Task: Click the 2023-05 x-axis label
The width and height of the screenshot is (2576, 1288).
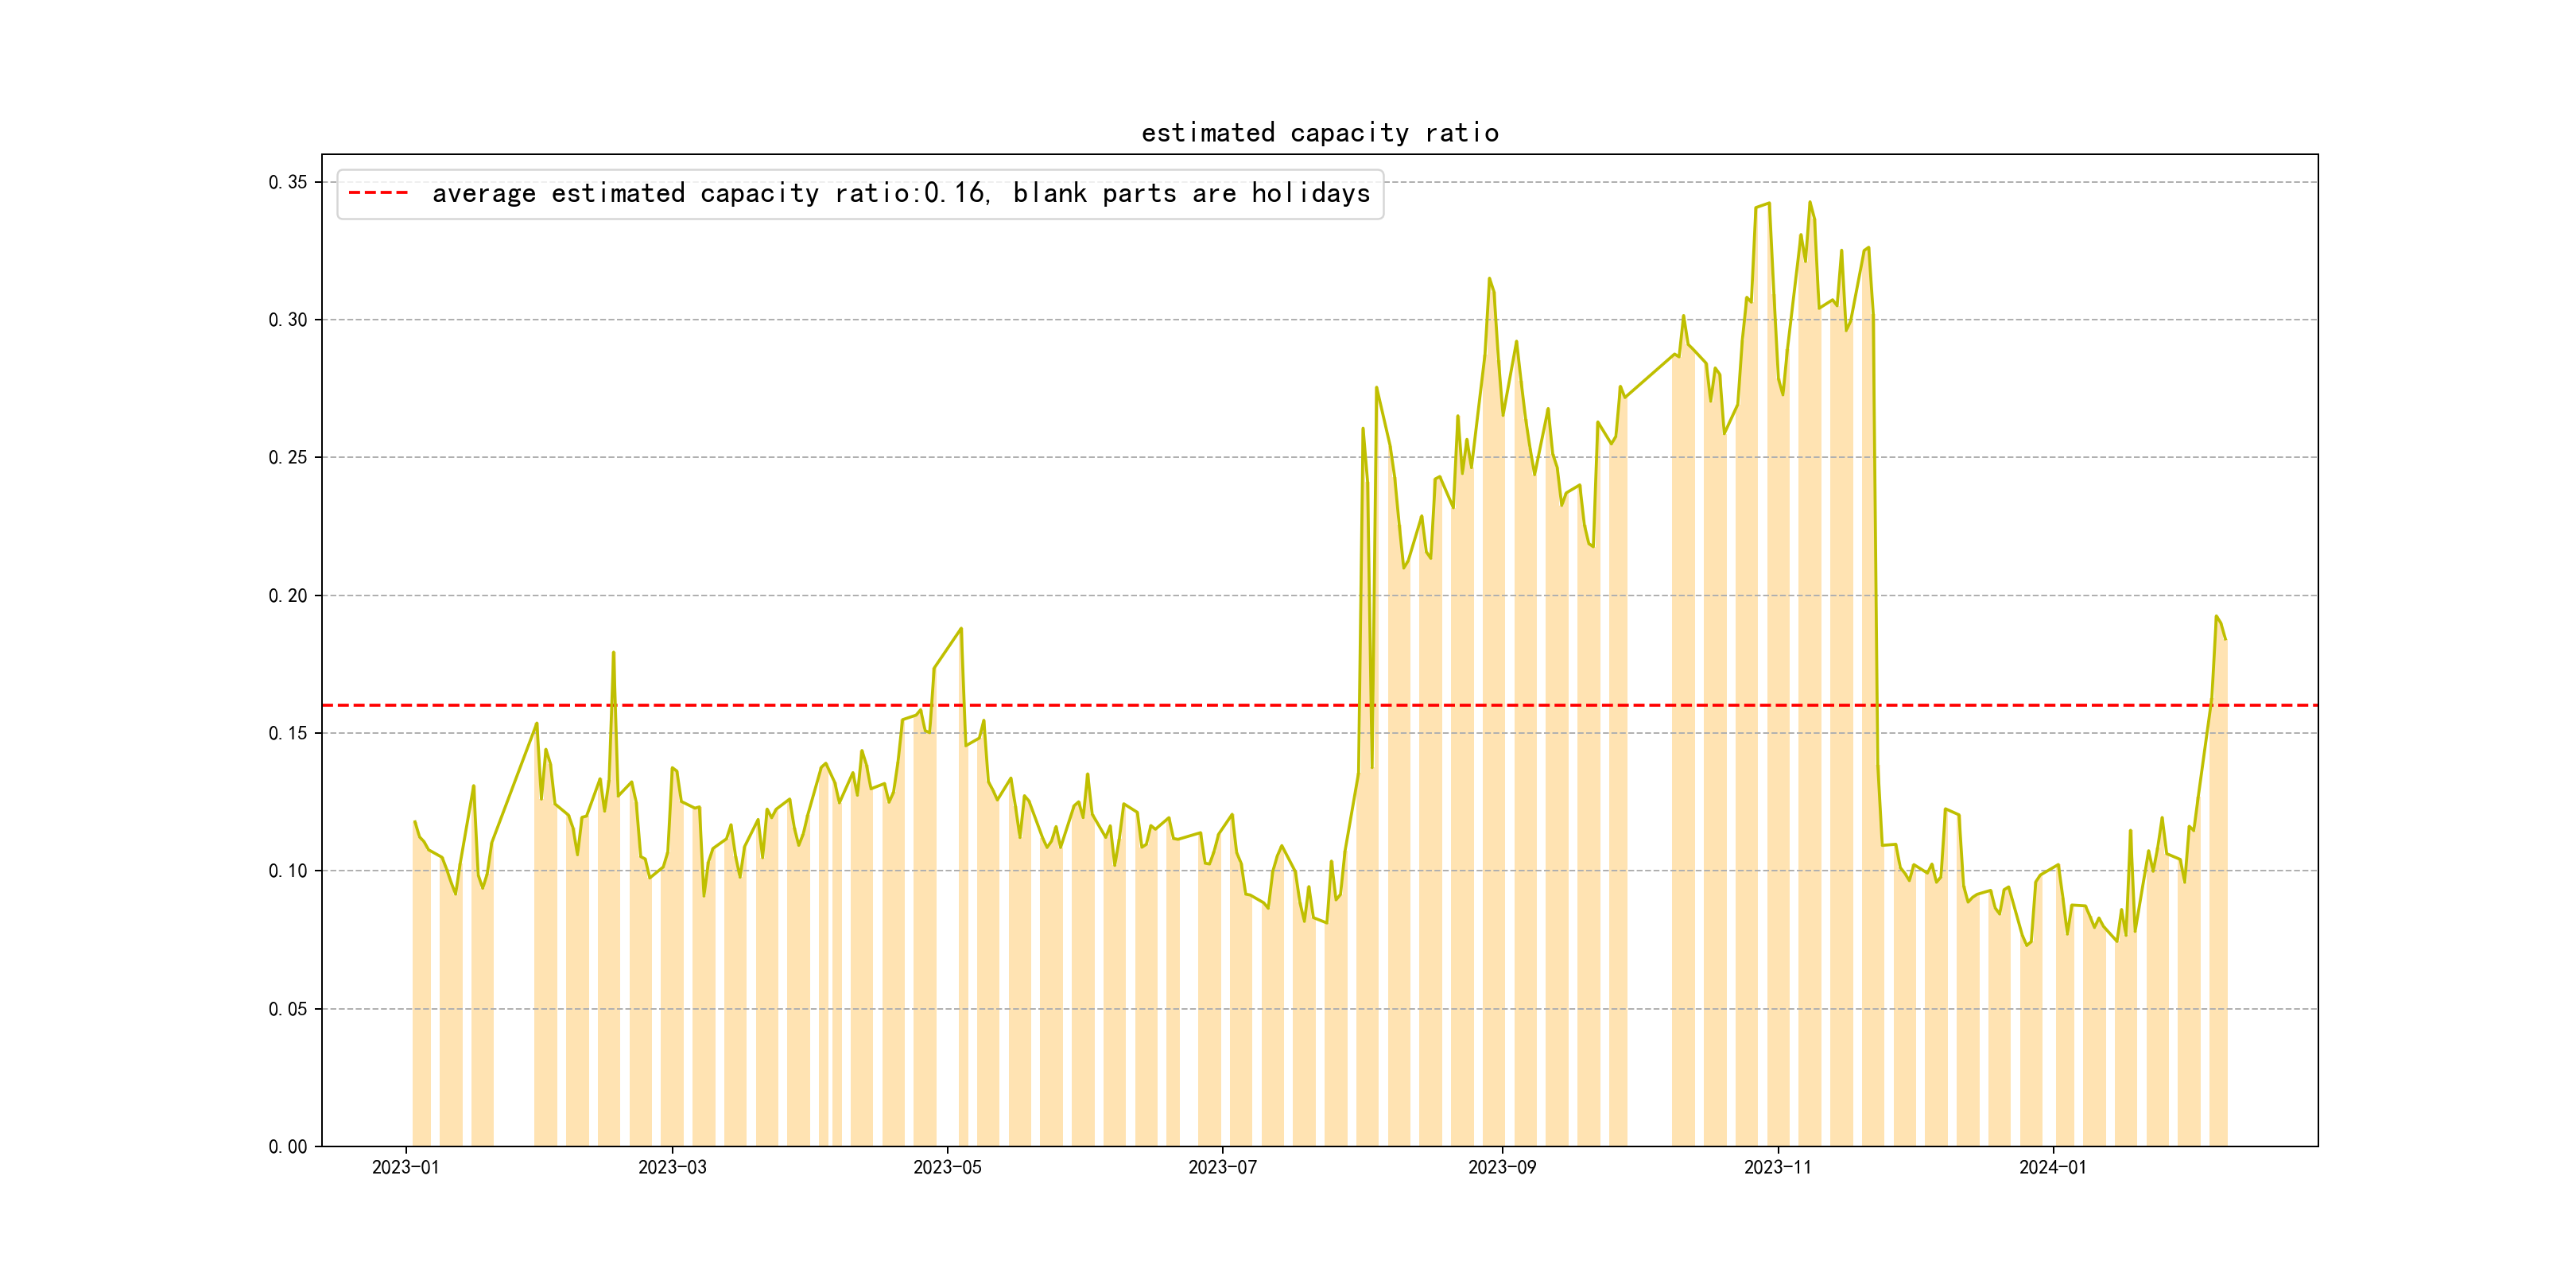Action: 947,1167
